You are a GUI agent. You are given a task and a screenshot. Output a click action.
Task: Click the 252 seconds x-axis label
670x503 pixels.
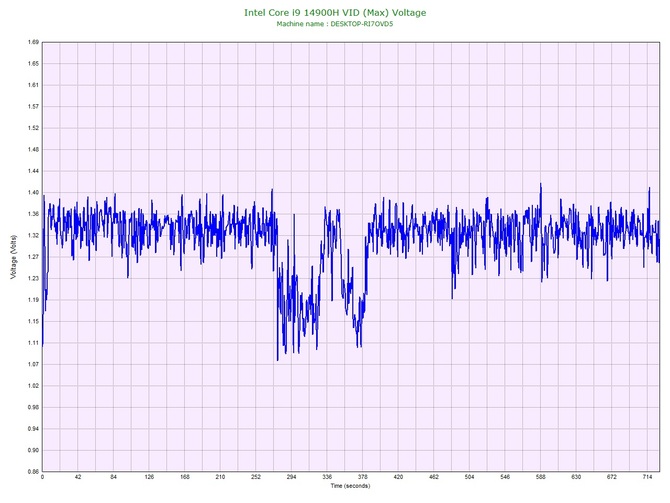point(256,477)
